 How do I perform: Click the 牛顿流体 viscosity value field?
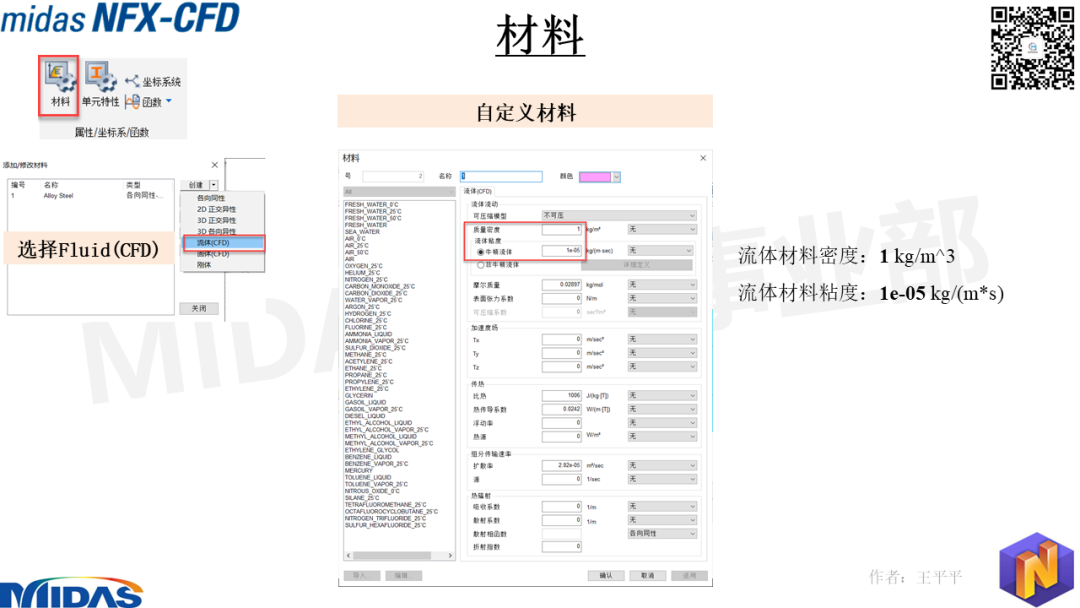561,251
